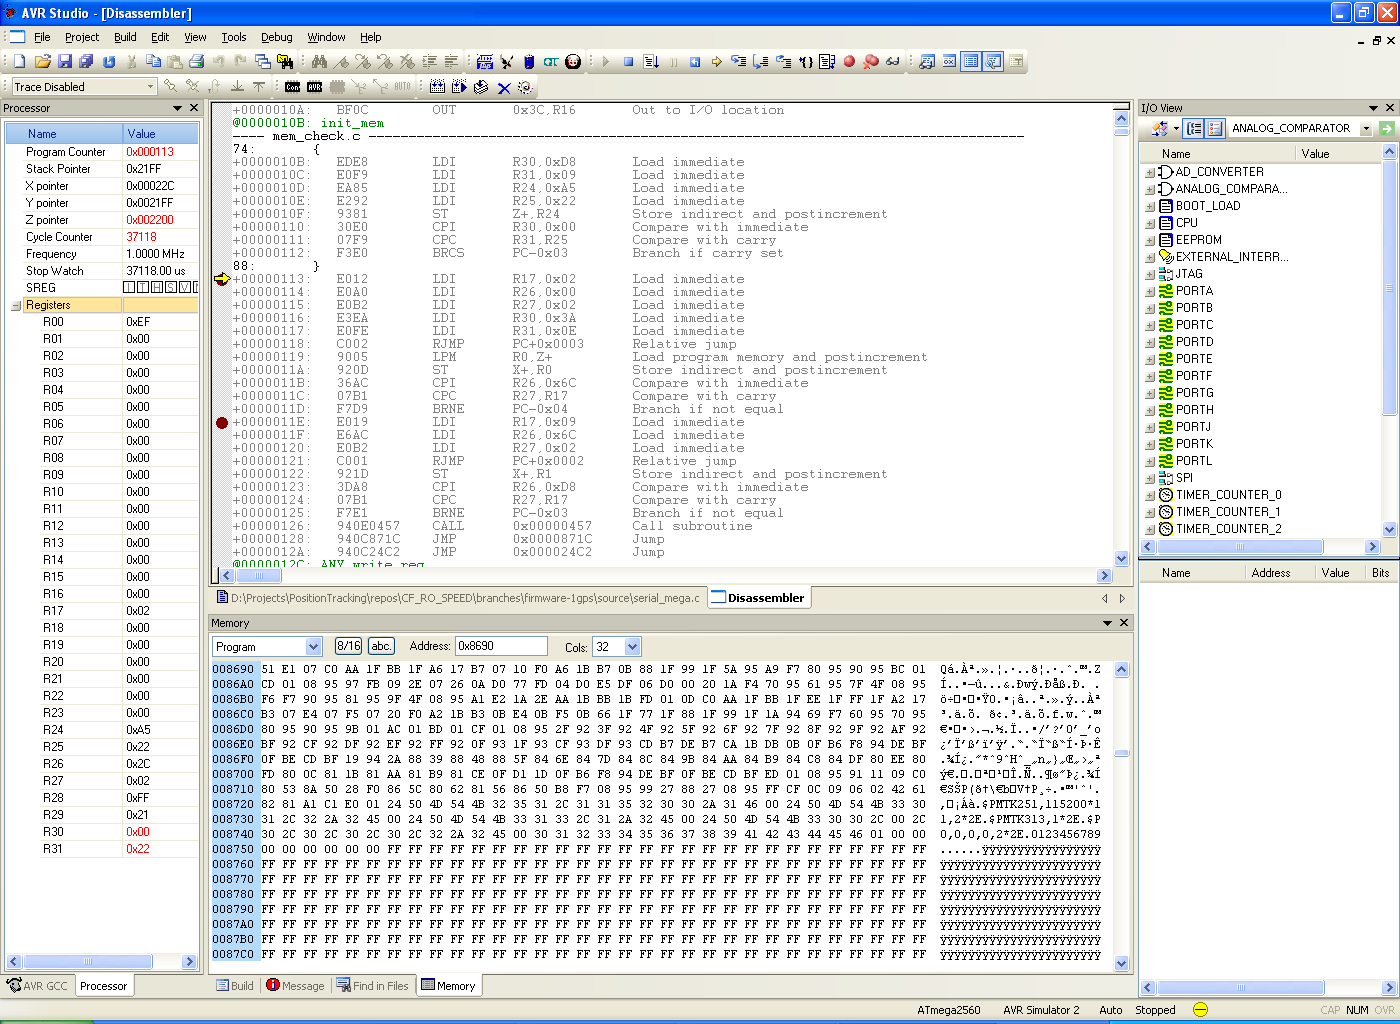The height and width of the screenshot is (1024, 1400).
Task: Open the Message tab
Action: click(x=295, y=986)
